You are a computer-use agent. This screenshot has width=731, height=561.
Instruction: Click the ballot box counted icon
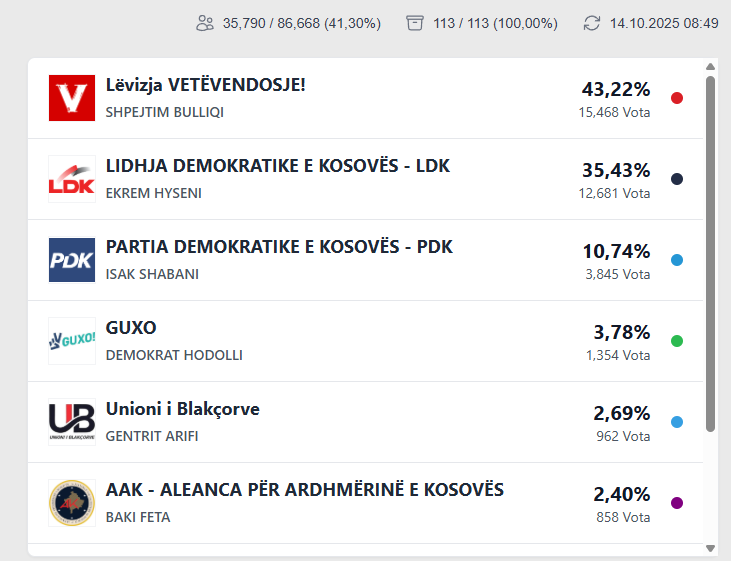(415, 23)
